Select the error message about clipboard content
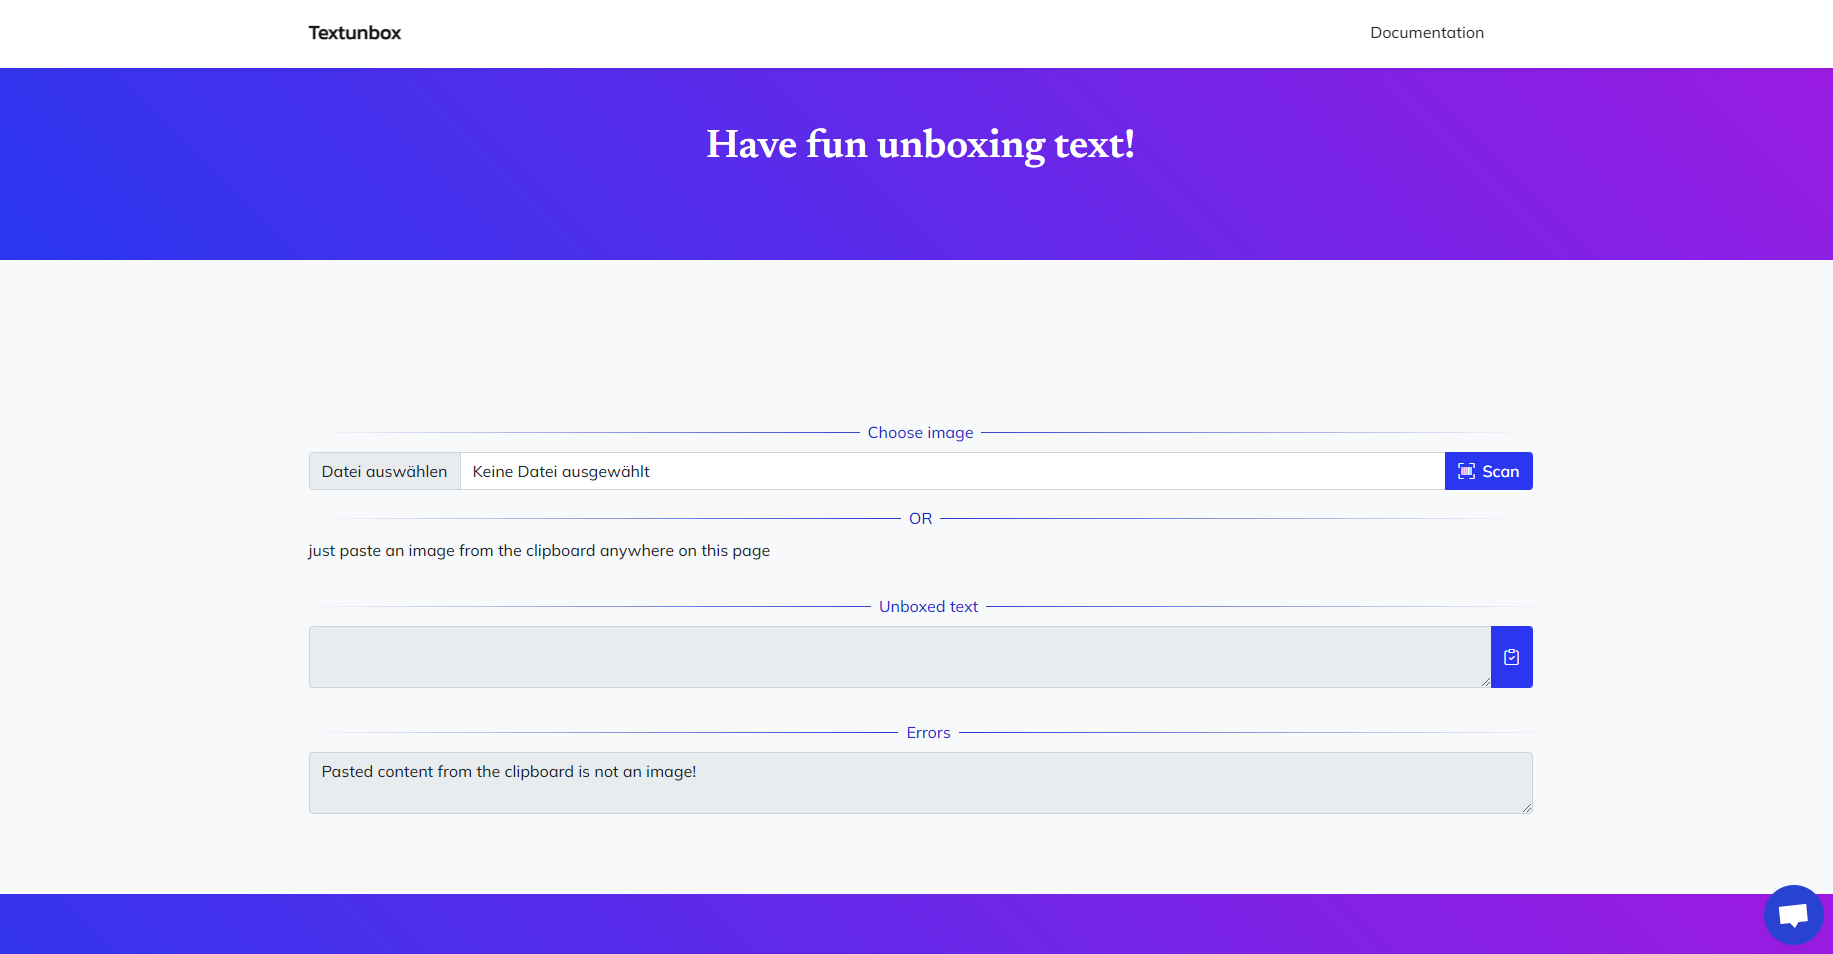The width and height of the screenshot is (1833, 954). coord(508,771)
